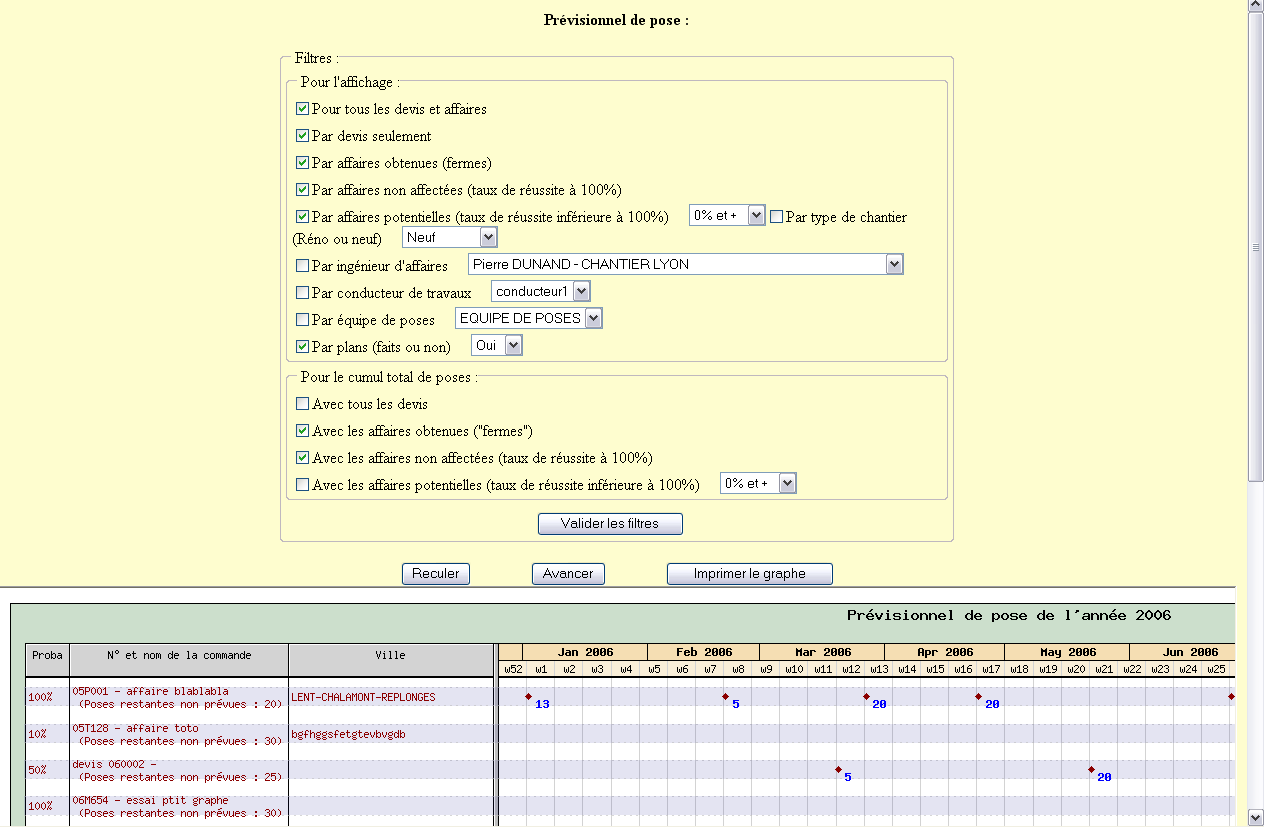Click the 'Mar 2006' month header
This screenshot has width=1264, height=828.
(822, 652)
